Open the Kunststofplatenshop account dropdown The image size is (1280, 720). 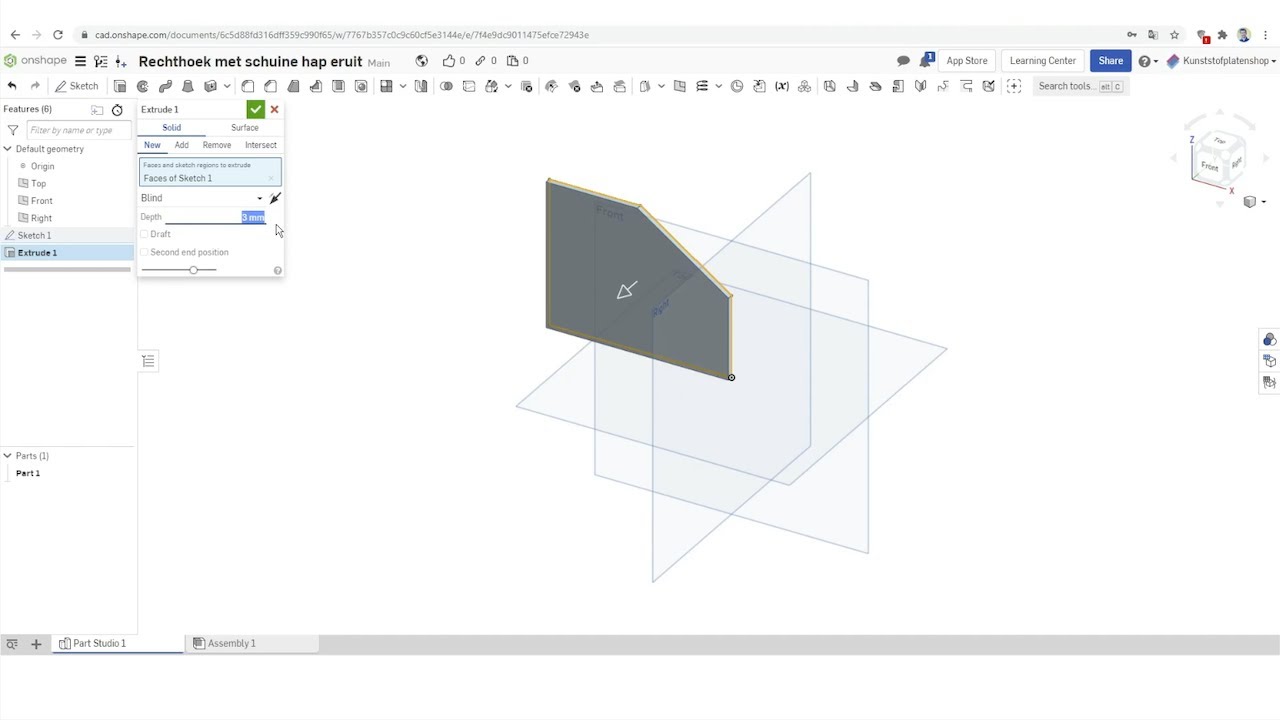[x=1222, y=61]
